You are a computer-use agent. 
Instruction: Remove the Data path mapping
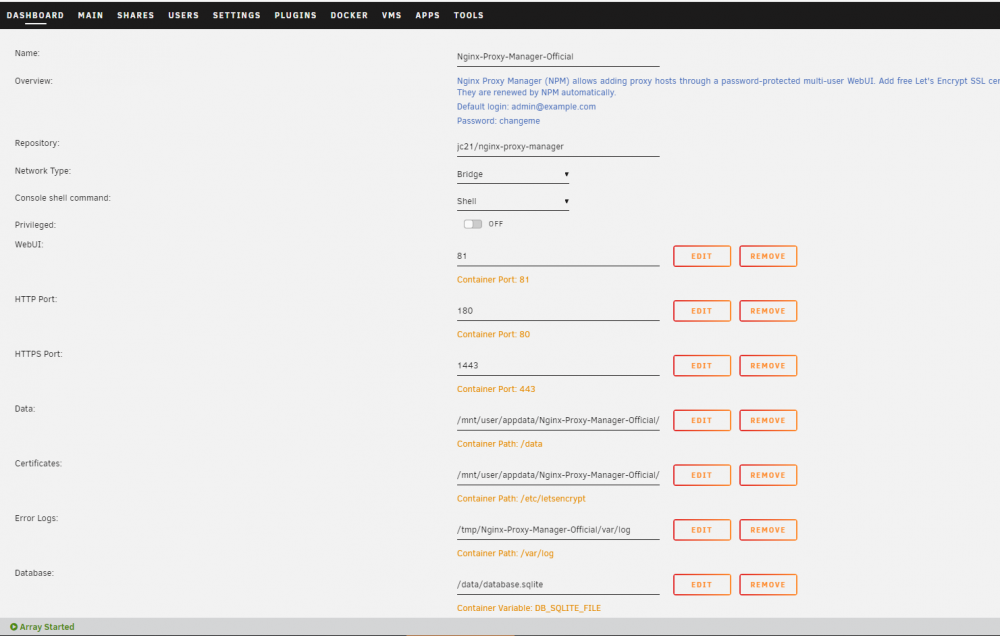click(768, 420)
